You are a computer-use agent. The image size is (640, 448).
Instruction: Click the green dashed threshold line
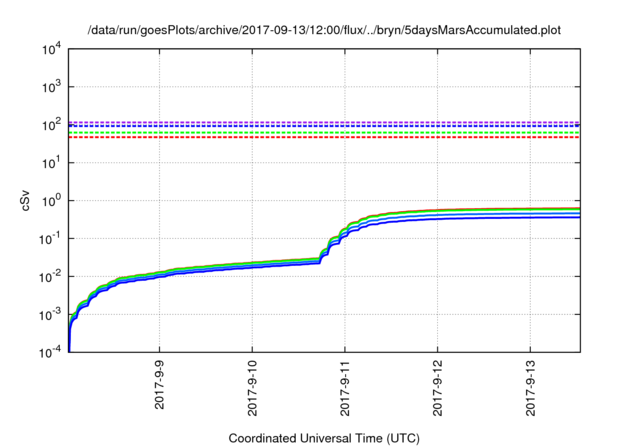pyautogui.click(x=324, y=133)
